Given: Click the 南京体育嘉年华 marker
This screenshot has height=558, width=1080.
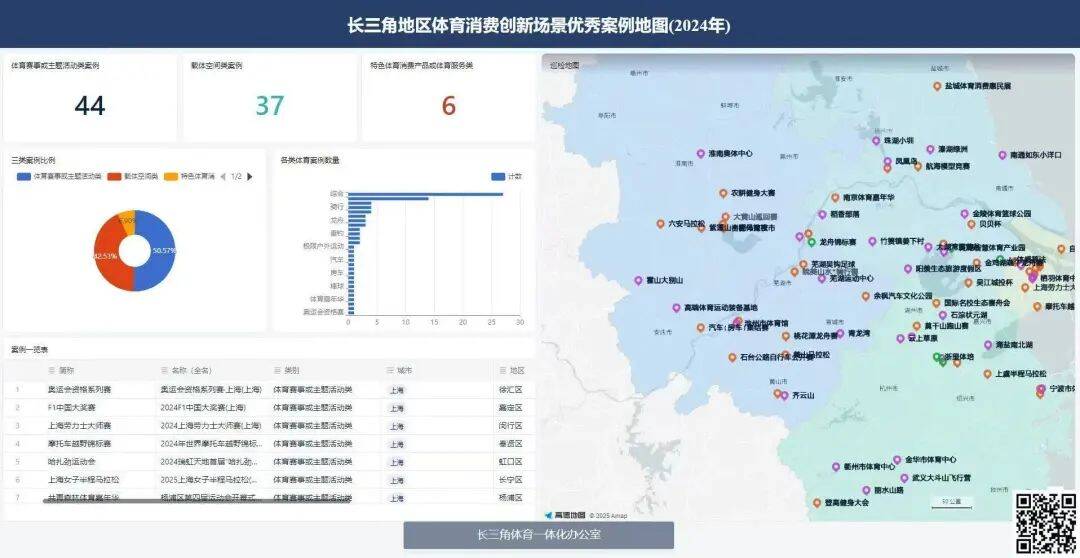Looking at the screenshot, I should [835, 198].
